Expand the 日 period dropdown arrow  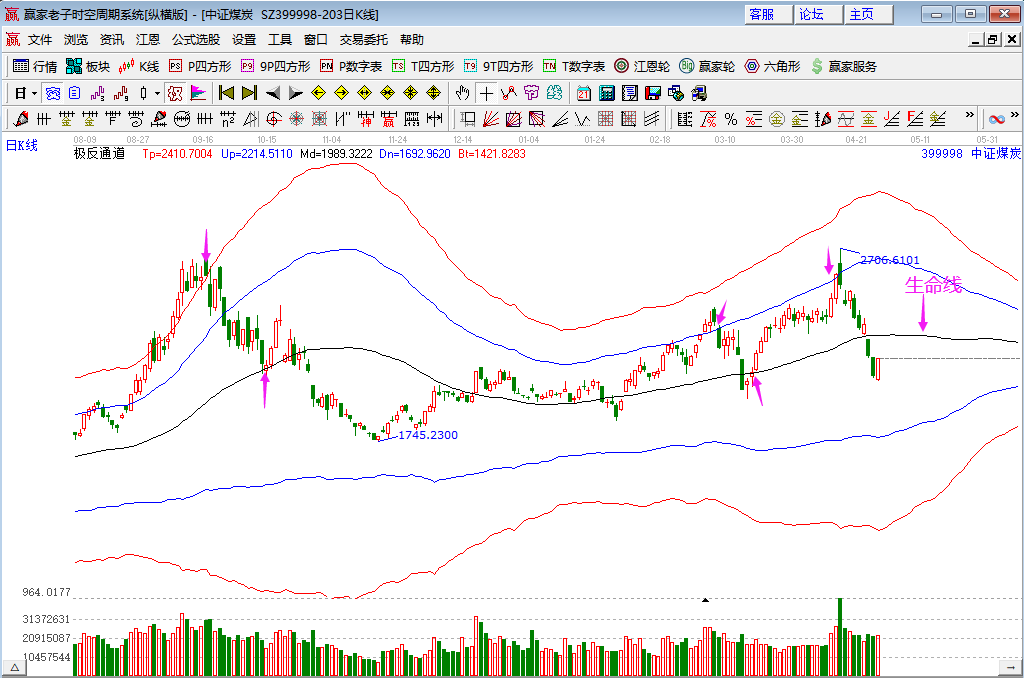click(35, 93)
